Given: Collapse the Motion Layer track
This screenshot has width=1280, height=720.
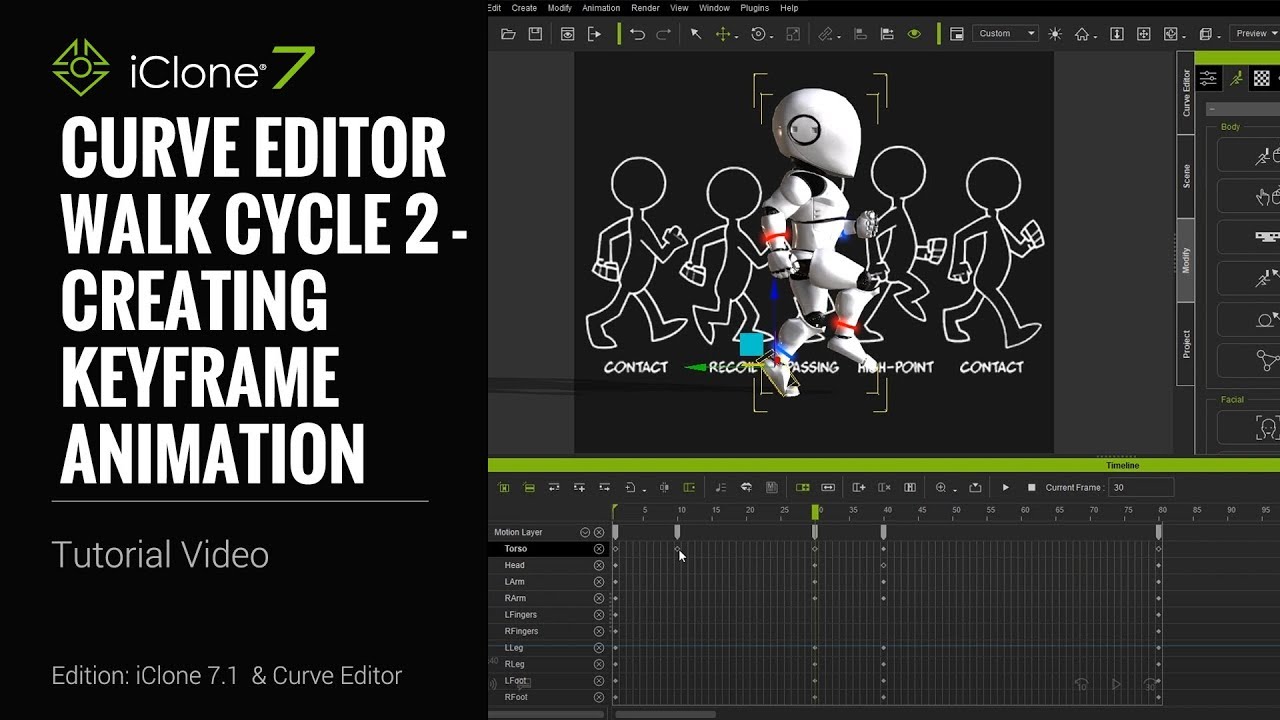Looking at the screenshot, I should point(585,533).
